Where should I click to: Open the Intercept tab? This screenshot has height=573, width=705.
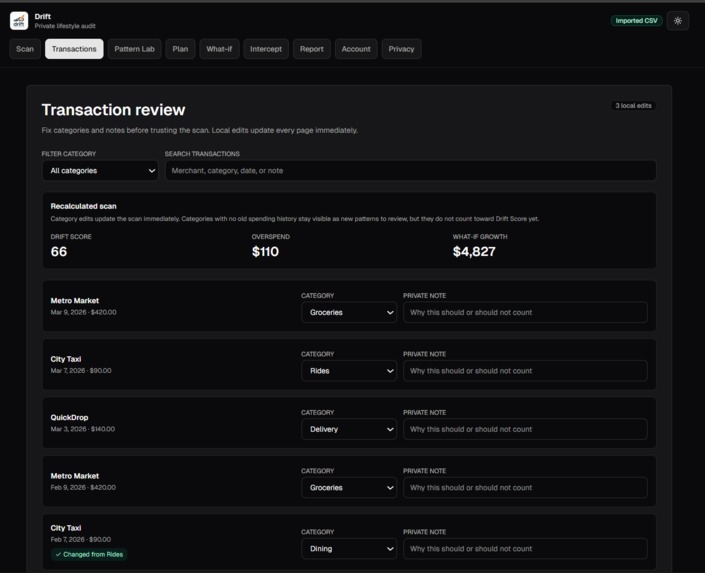pos(266,49)
